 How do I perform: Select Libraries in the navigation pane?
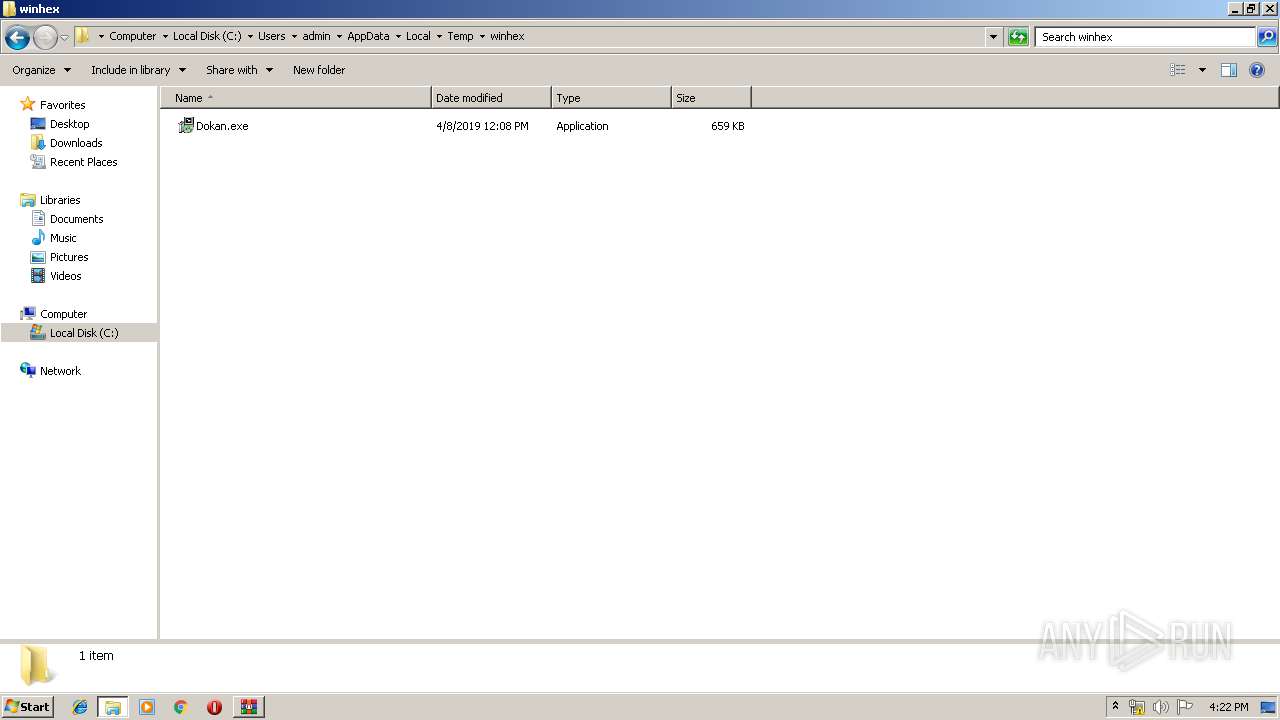(60, 200)
